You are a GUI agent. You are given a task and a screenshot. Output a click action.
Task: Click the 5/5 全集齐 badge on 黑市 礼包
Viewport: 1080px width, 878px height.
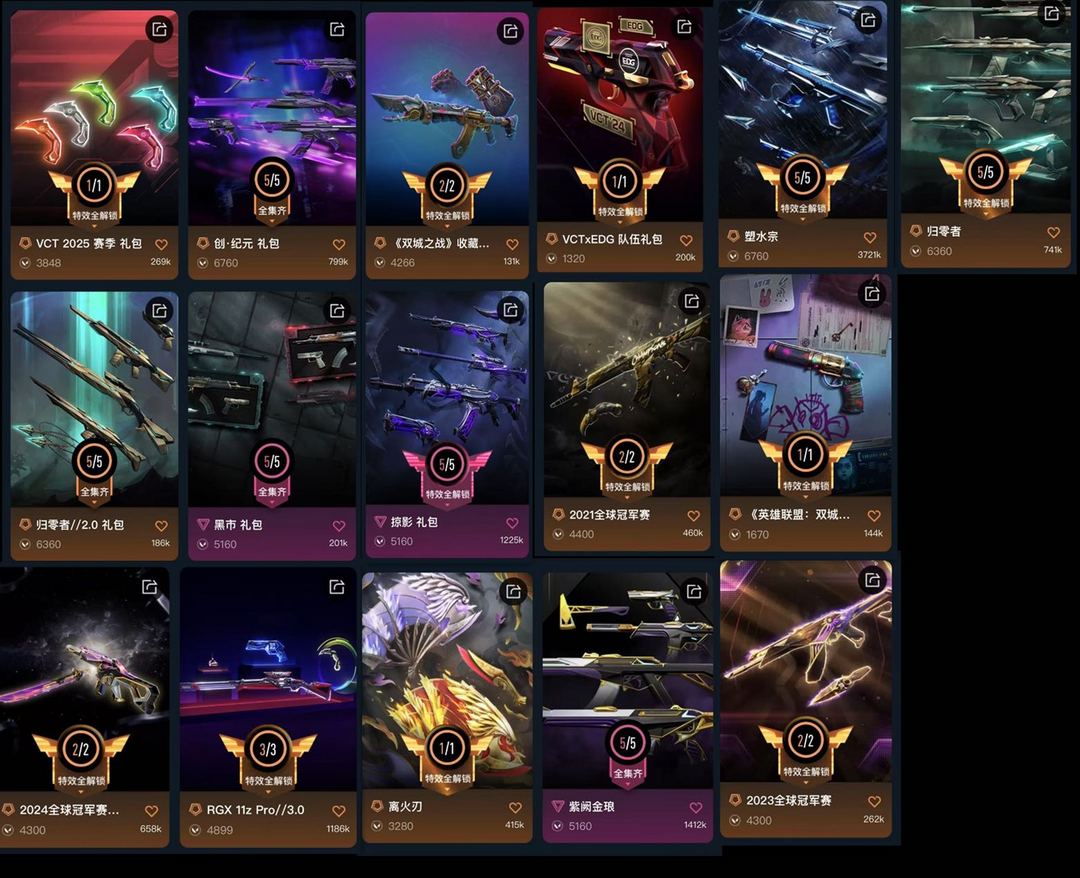[272, 472]
